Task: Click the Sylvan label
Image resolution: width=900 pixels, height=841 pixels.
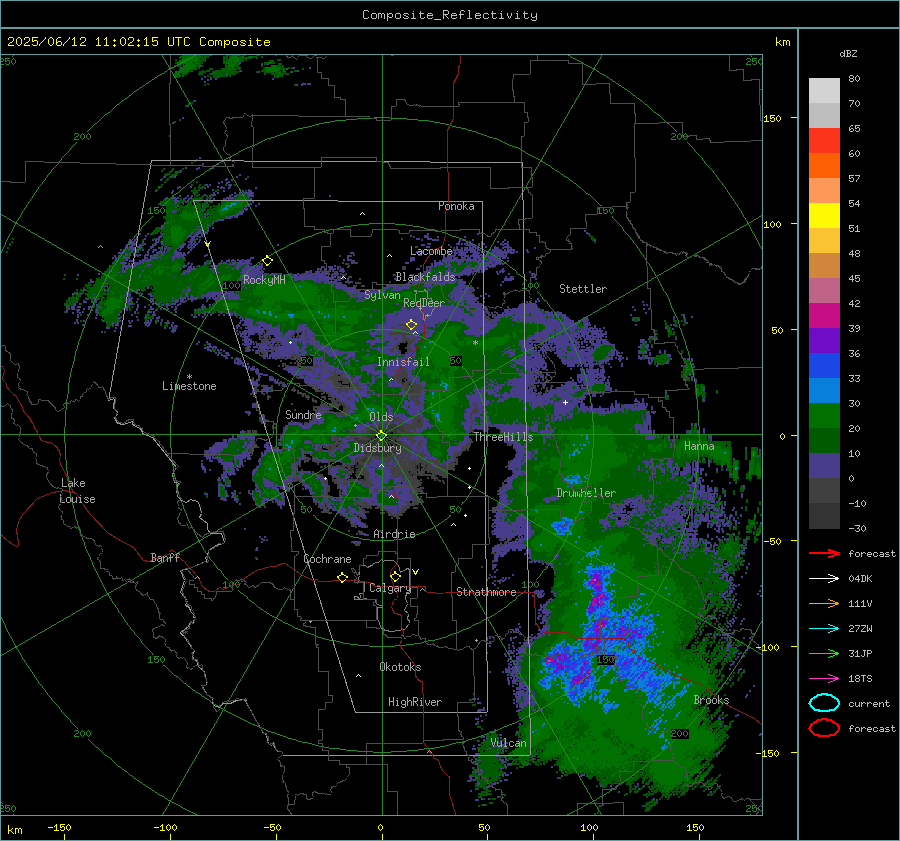Action: tap(382, 295)
